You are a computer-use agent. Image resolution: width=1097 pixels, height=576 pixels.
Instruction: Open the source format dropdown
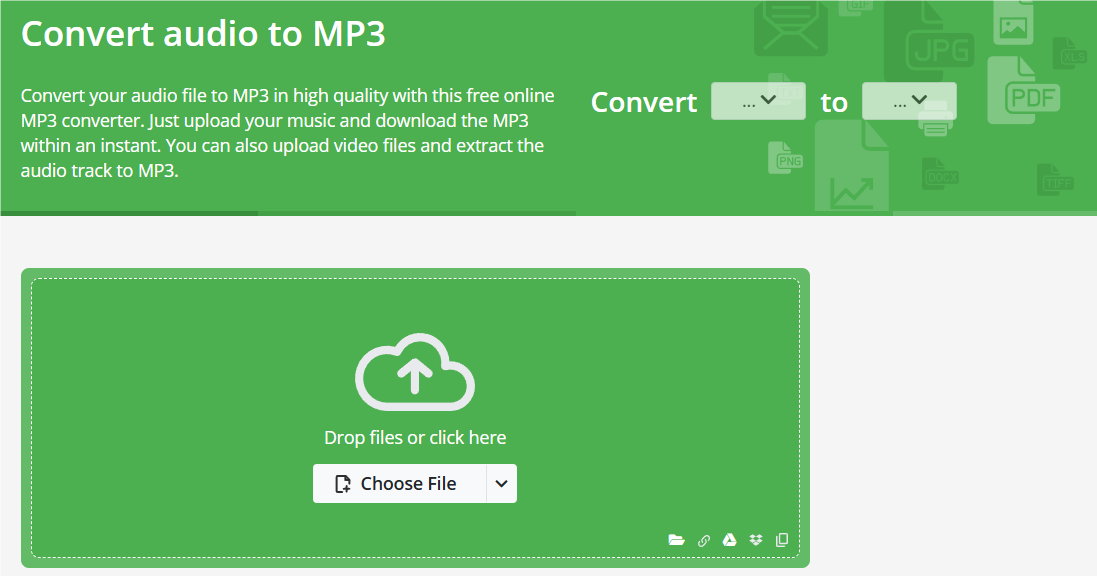point(758,100)
